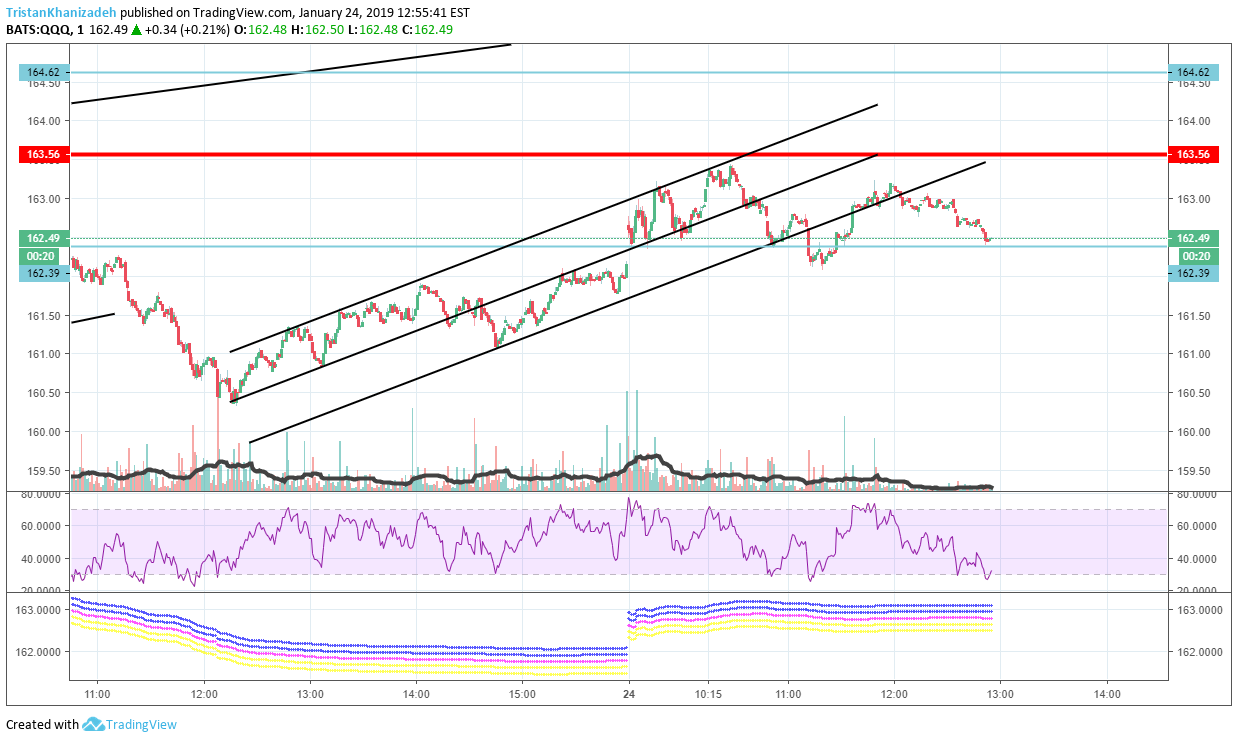Image resolution: width=1238 pixels, height=742 pixels.
Task: Click the '24' date label on time axis
Action: tap(628, 694)
